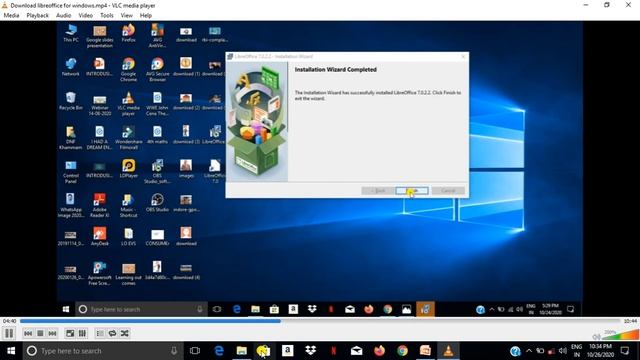Pause the video playback
The width and height of the screenshot is (640, 360).
pyautogui.click(x=9, y=333)
